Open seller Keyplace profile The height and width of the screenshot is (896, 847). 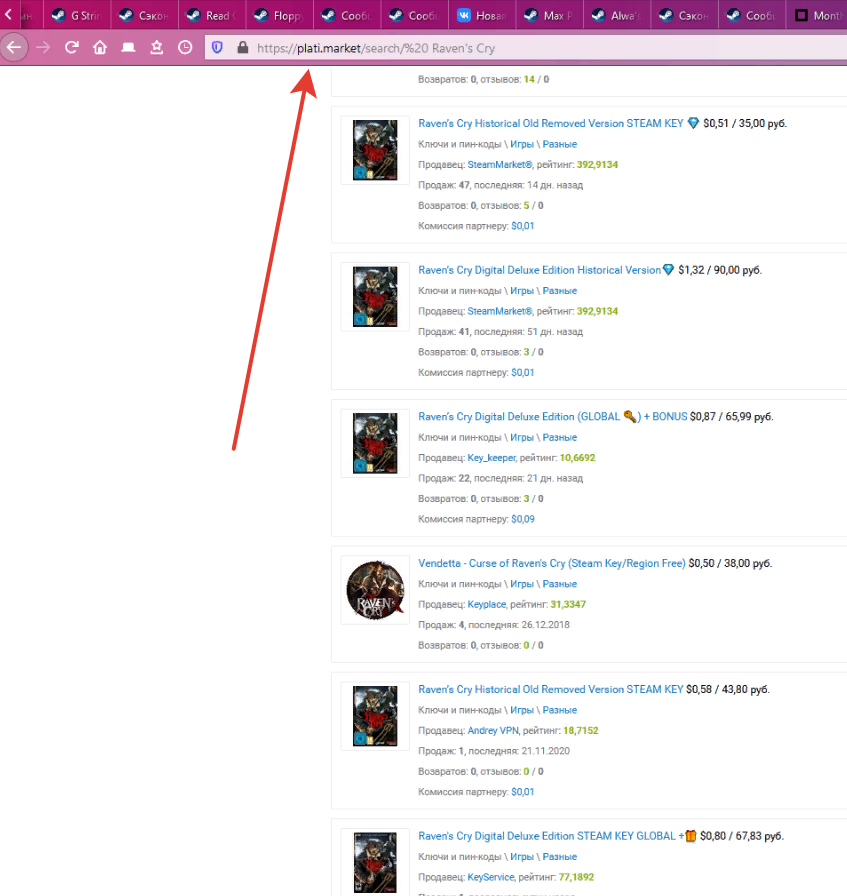click(487, 604)
